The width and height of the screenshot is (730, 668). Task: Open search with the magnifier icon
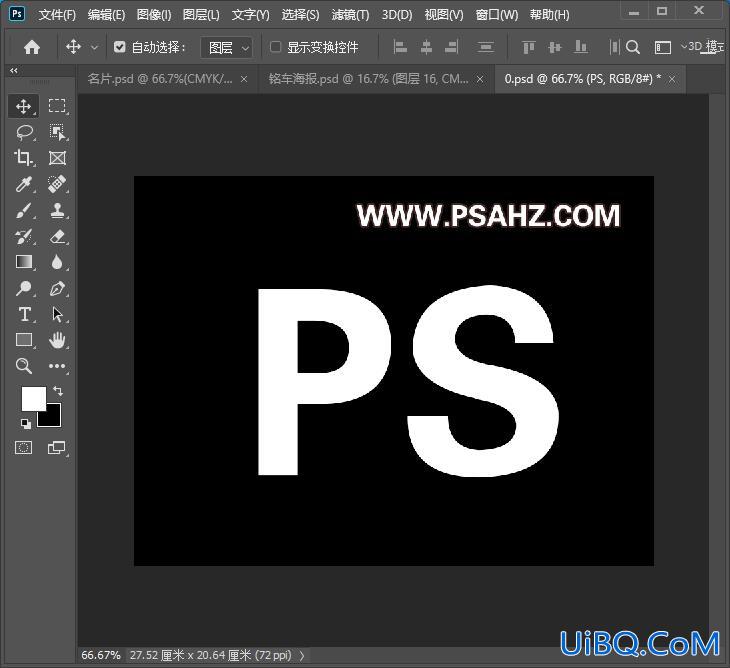(633, 47)
